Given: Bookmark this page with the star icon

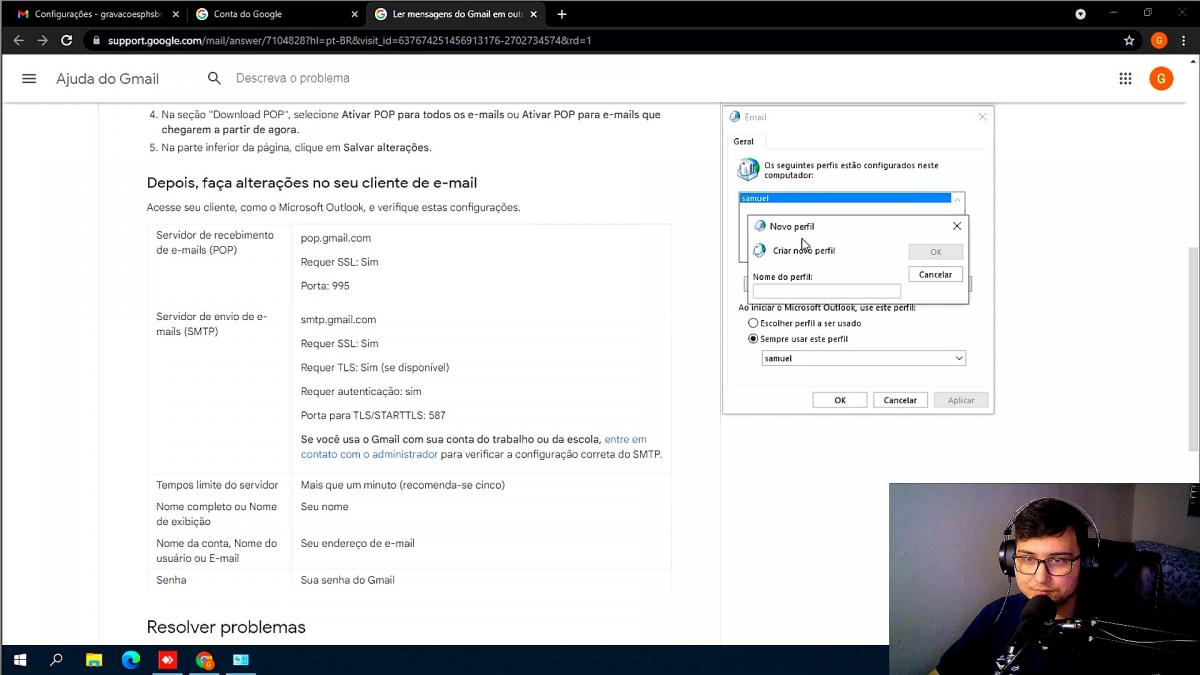Looking at the screenshot, I should (x=1129, y=40).
